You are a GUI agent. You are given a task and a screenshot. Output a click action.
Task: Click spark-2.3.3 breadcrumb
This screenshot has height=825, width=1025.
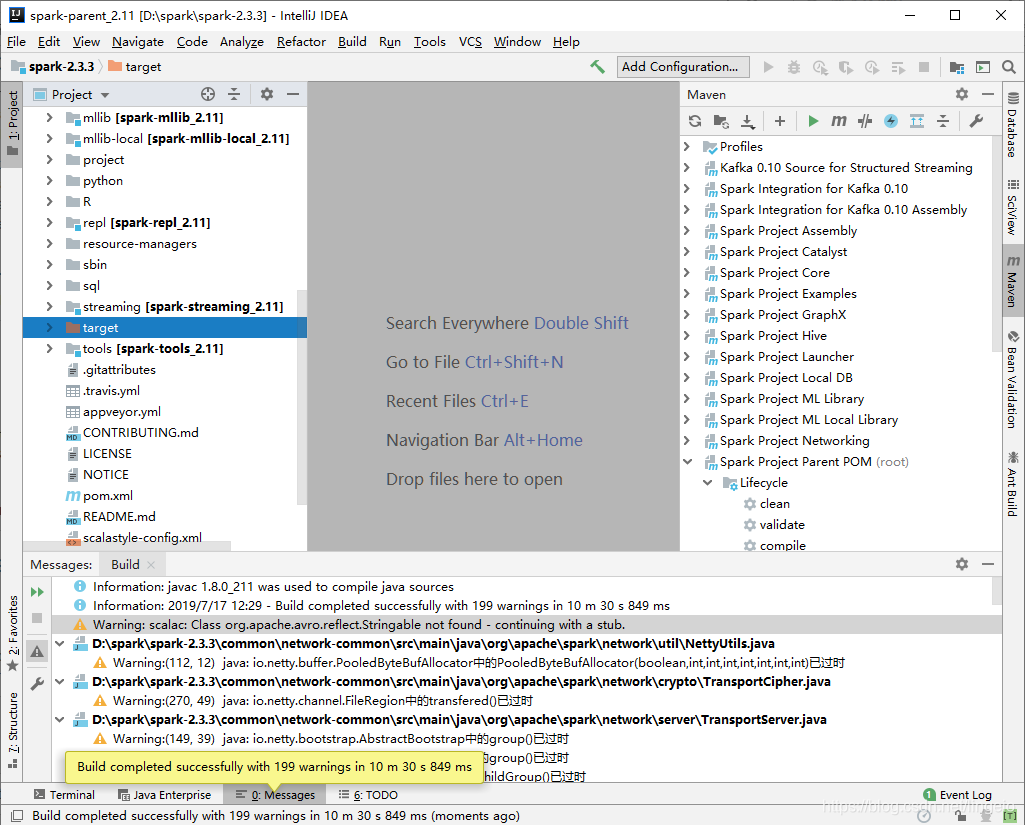pos(61,67)
